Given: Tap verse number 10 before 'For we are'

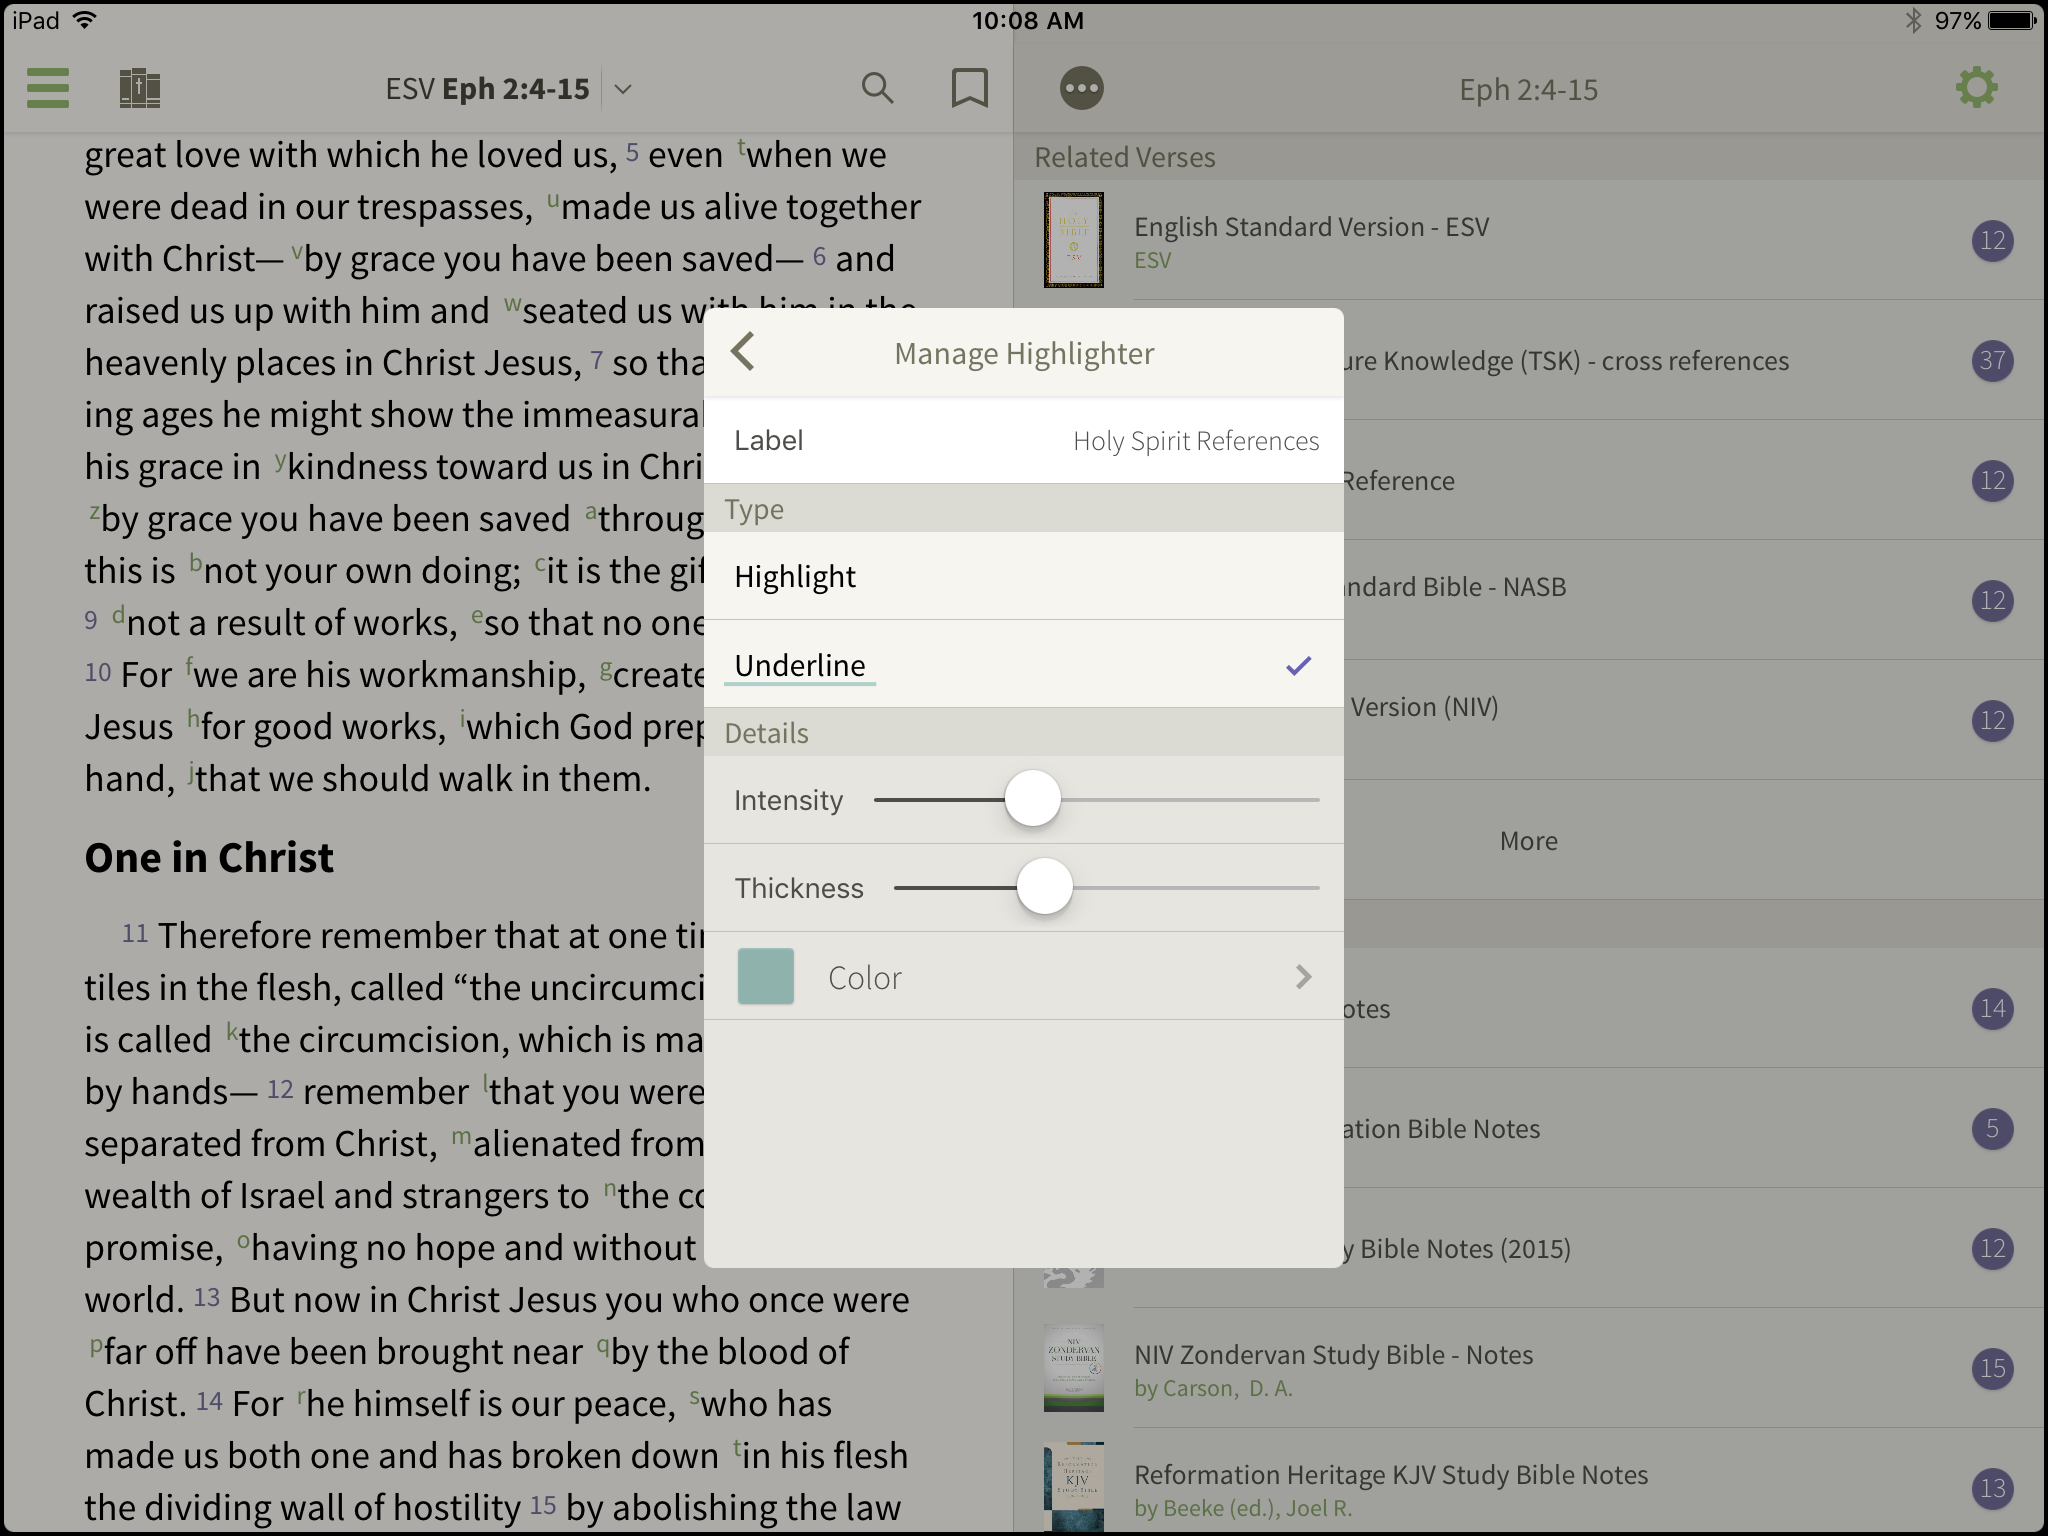Looking at the screenshot, I should tap(97, 672).
